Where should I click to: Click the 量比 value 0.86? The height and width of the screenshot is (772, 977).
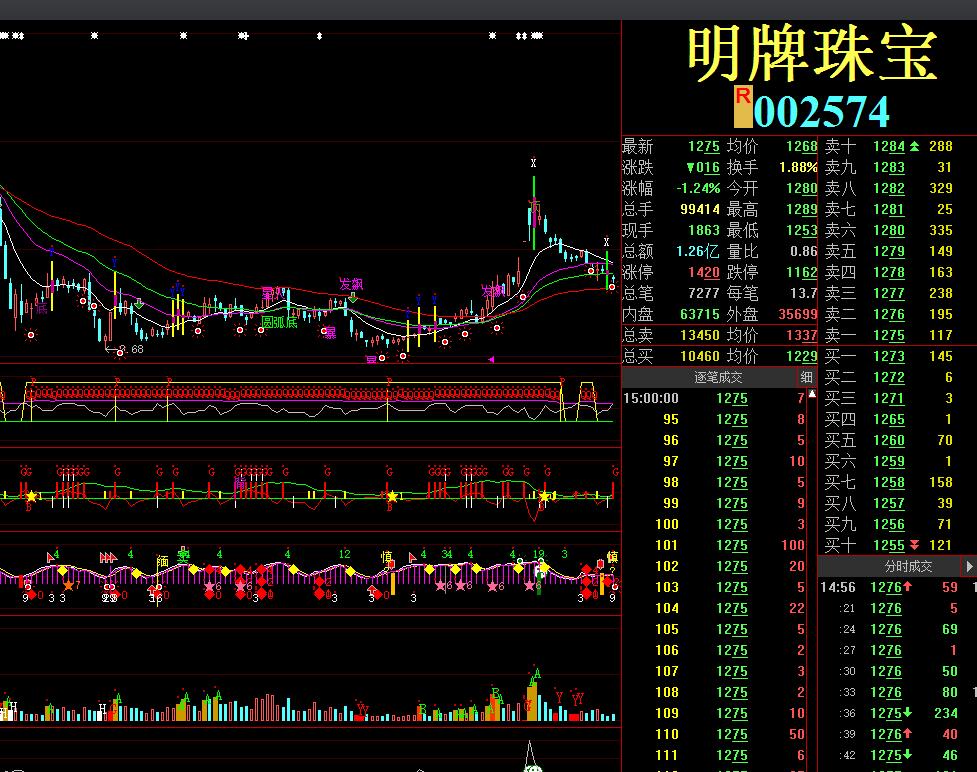tap(803, 251)
